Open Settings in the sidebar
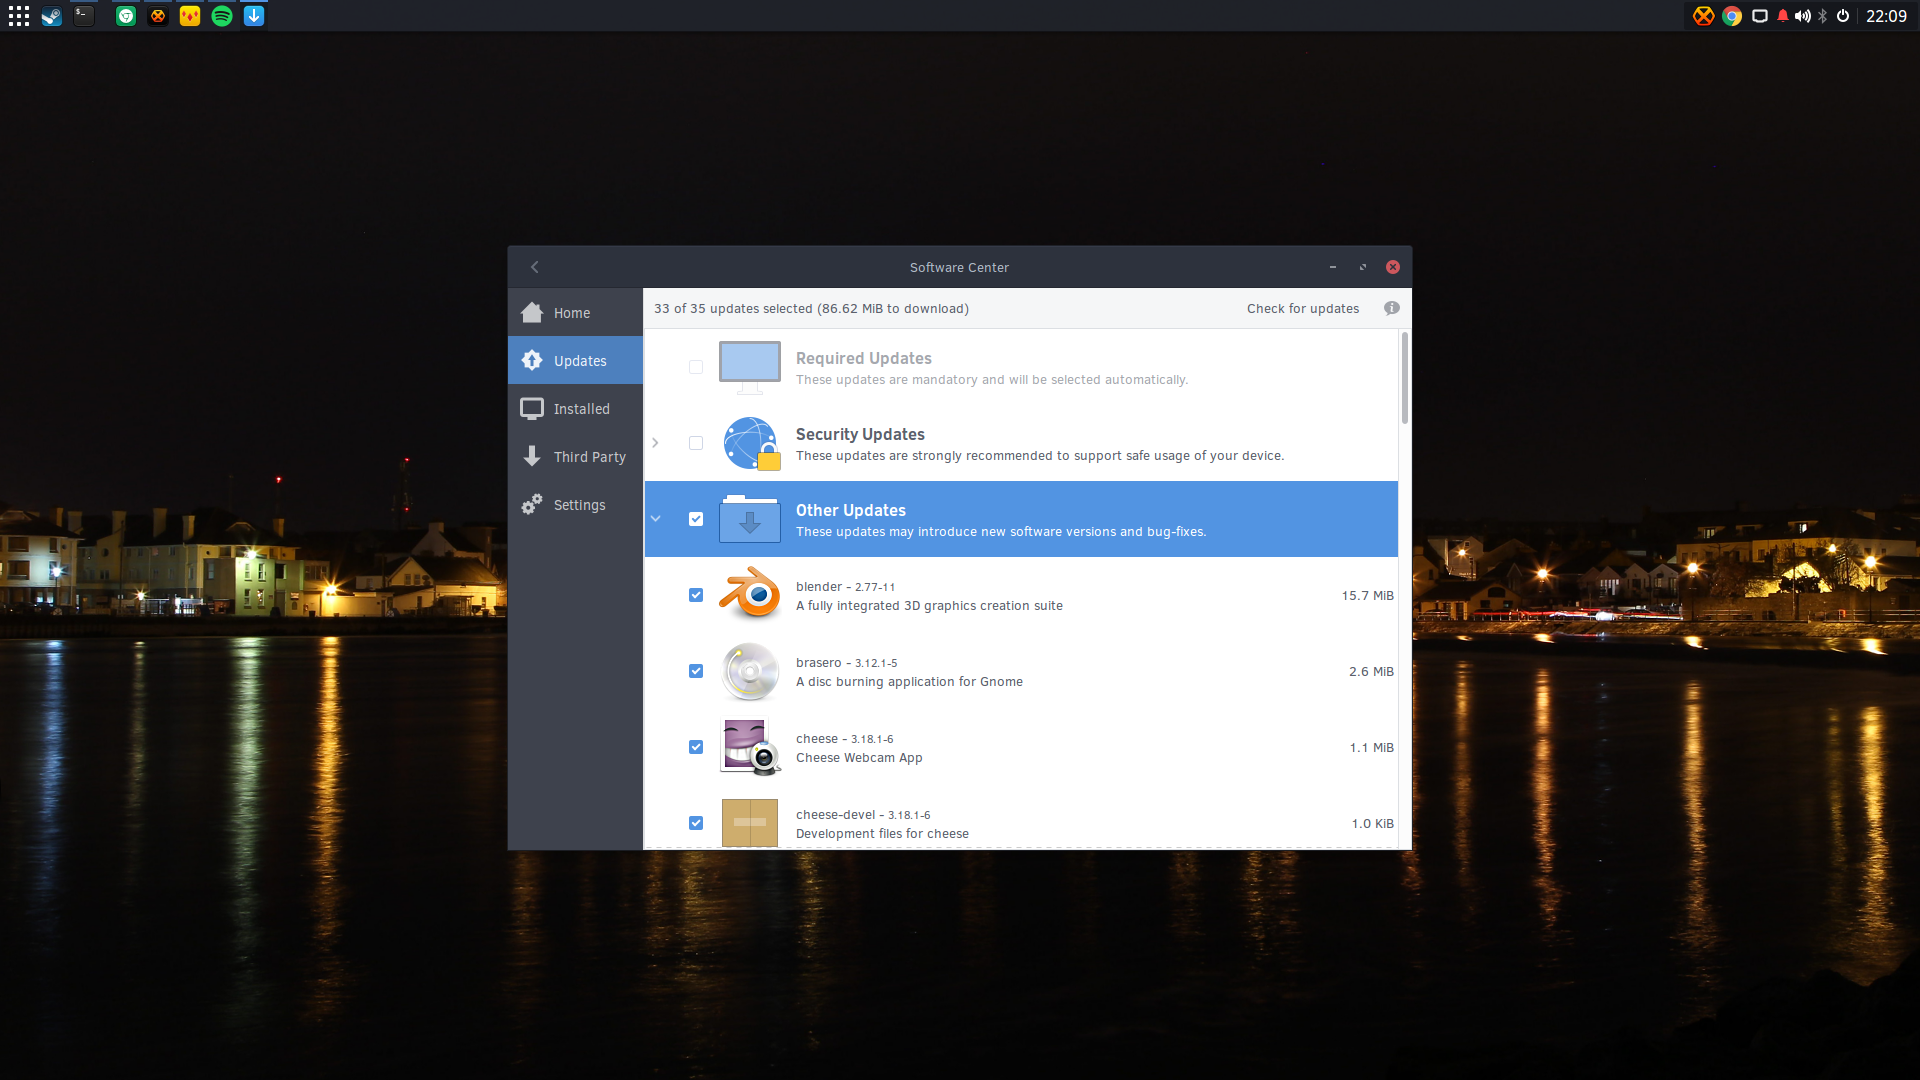 [x=575, y=504]
